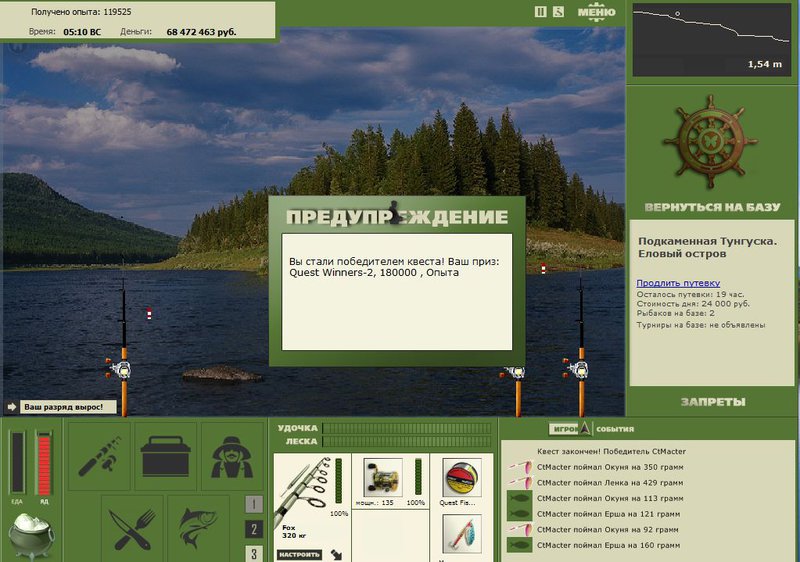Viewport: 800px width, 562px height.
Task: Click the cooking pot icon
Action: click(31, 535)
